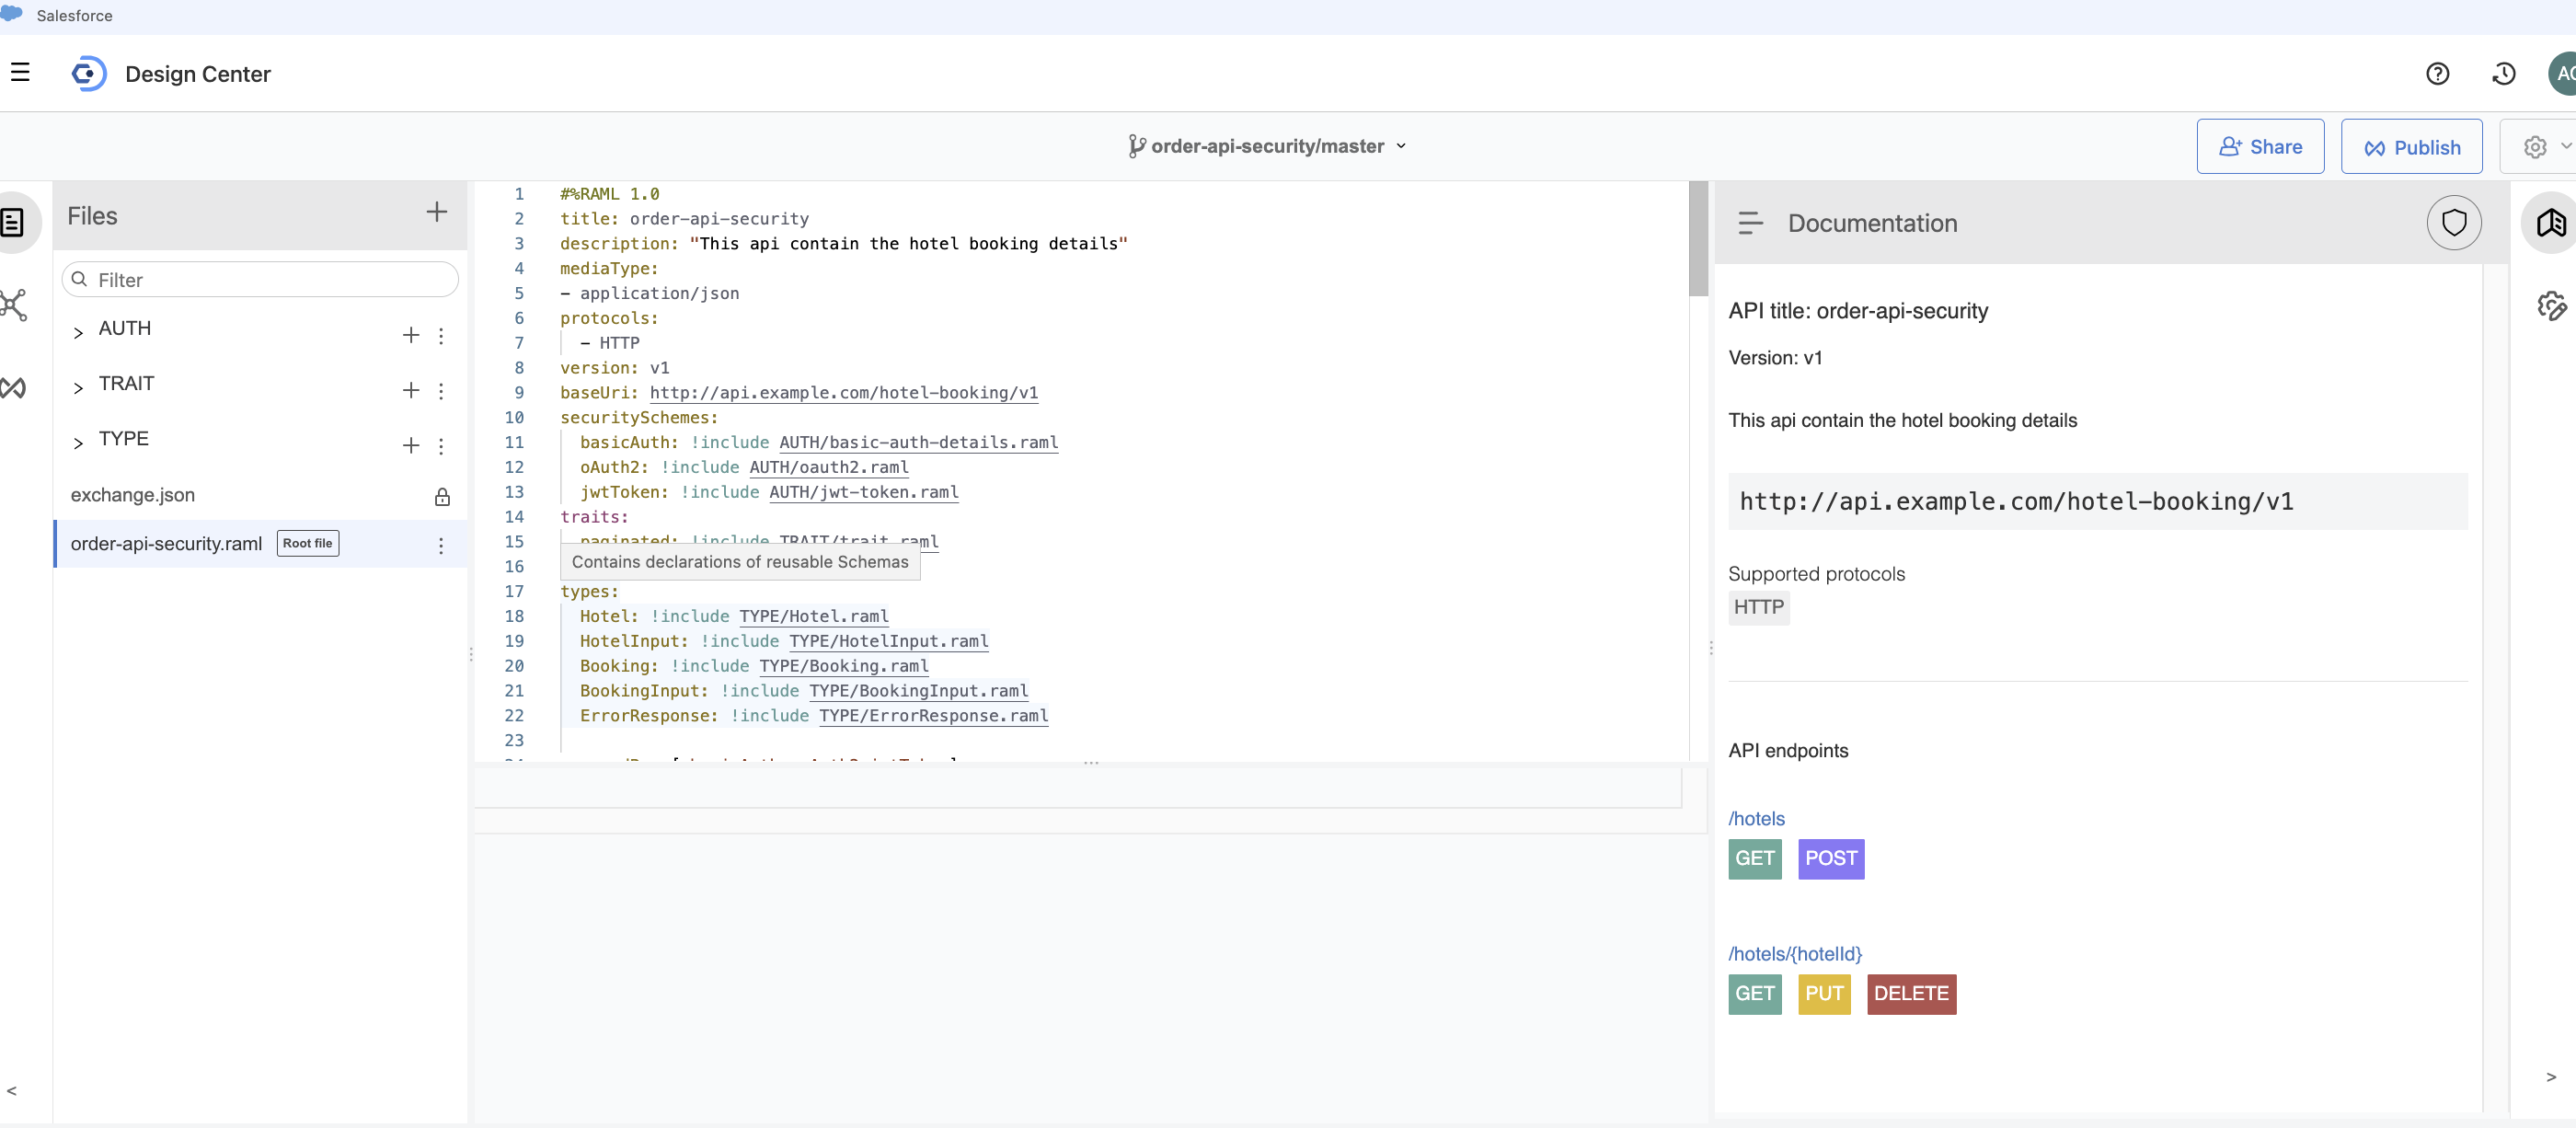Screen dimensions: 2576x1128
Task: Select the Files panel sidebar icon
Action: pyautogui.click(x=14, y=222)
